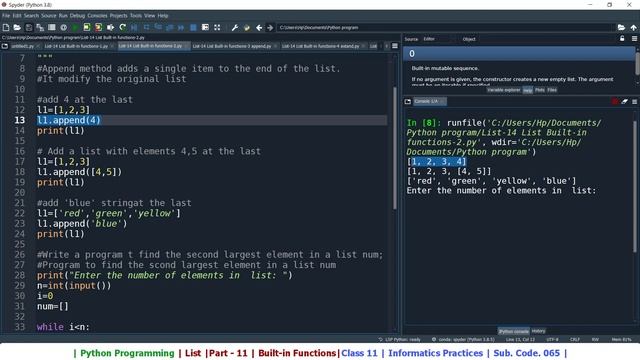Image resolution: width=640 pixels, height=360 pixels.
Task: Open the View menu
Action: [x=149, y=16]
